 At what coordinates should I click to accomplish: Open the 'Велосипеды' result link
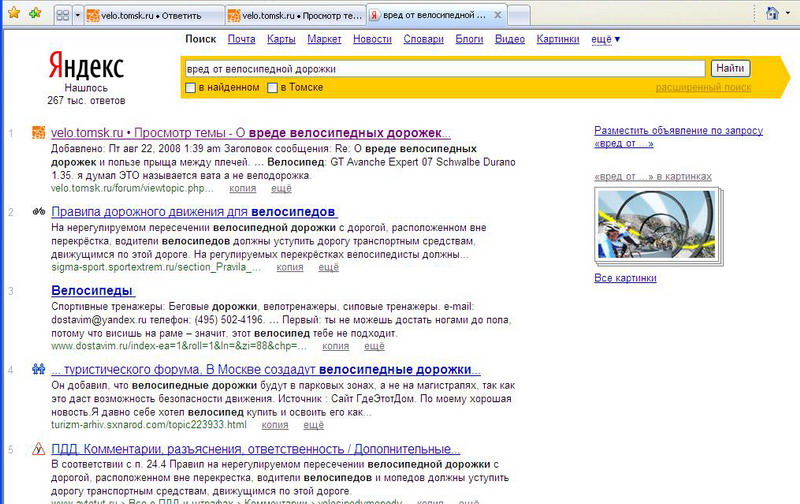[92, 291]
